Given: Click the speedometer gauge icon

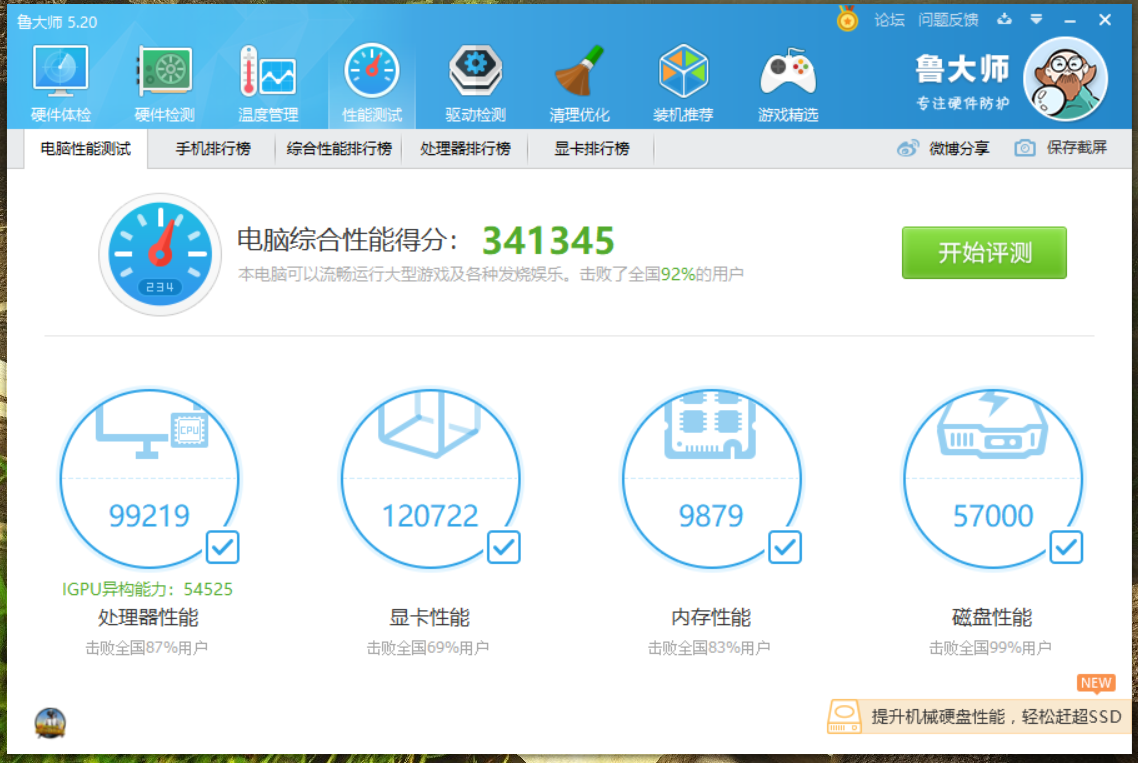Looking at the screenshot, I should [x=160, y=254].
